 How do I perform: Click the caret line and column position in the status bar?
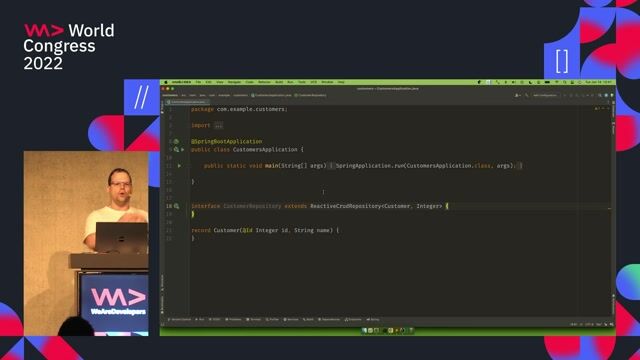pyautogui.click(x=574, y=324)
